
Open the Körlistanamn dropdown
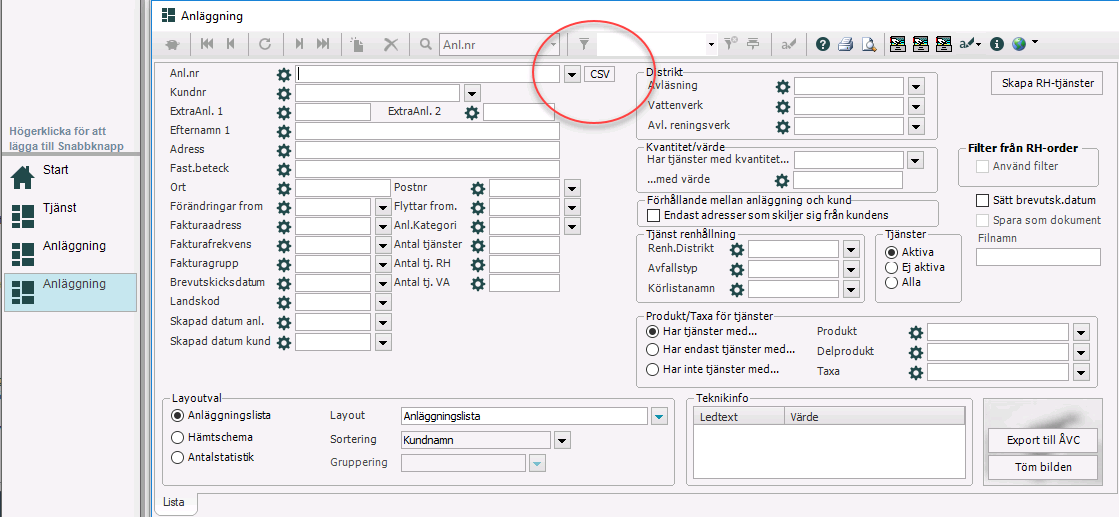[x=850, y=290]
